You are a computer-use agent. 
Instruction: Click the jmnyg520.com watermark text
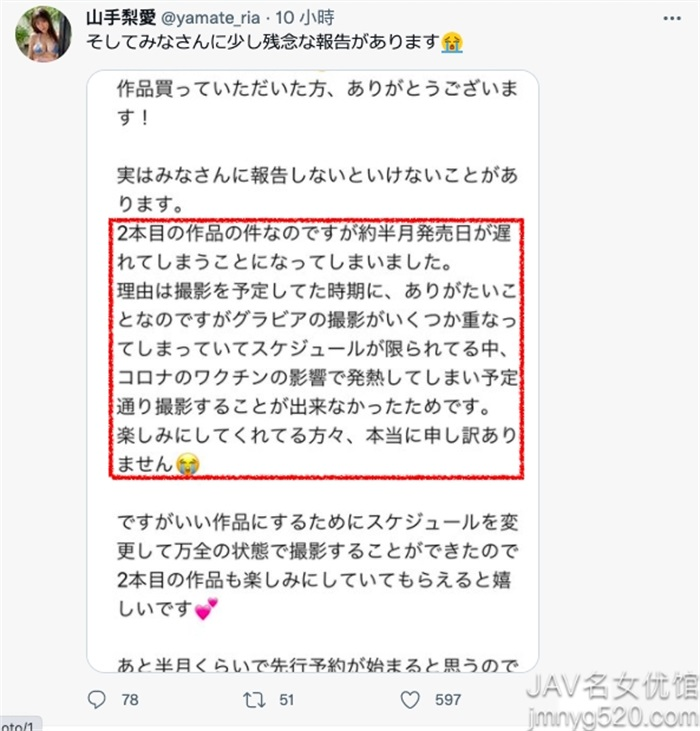(x=612, y=718)
